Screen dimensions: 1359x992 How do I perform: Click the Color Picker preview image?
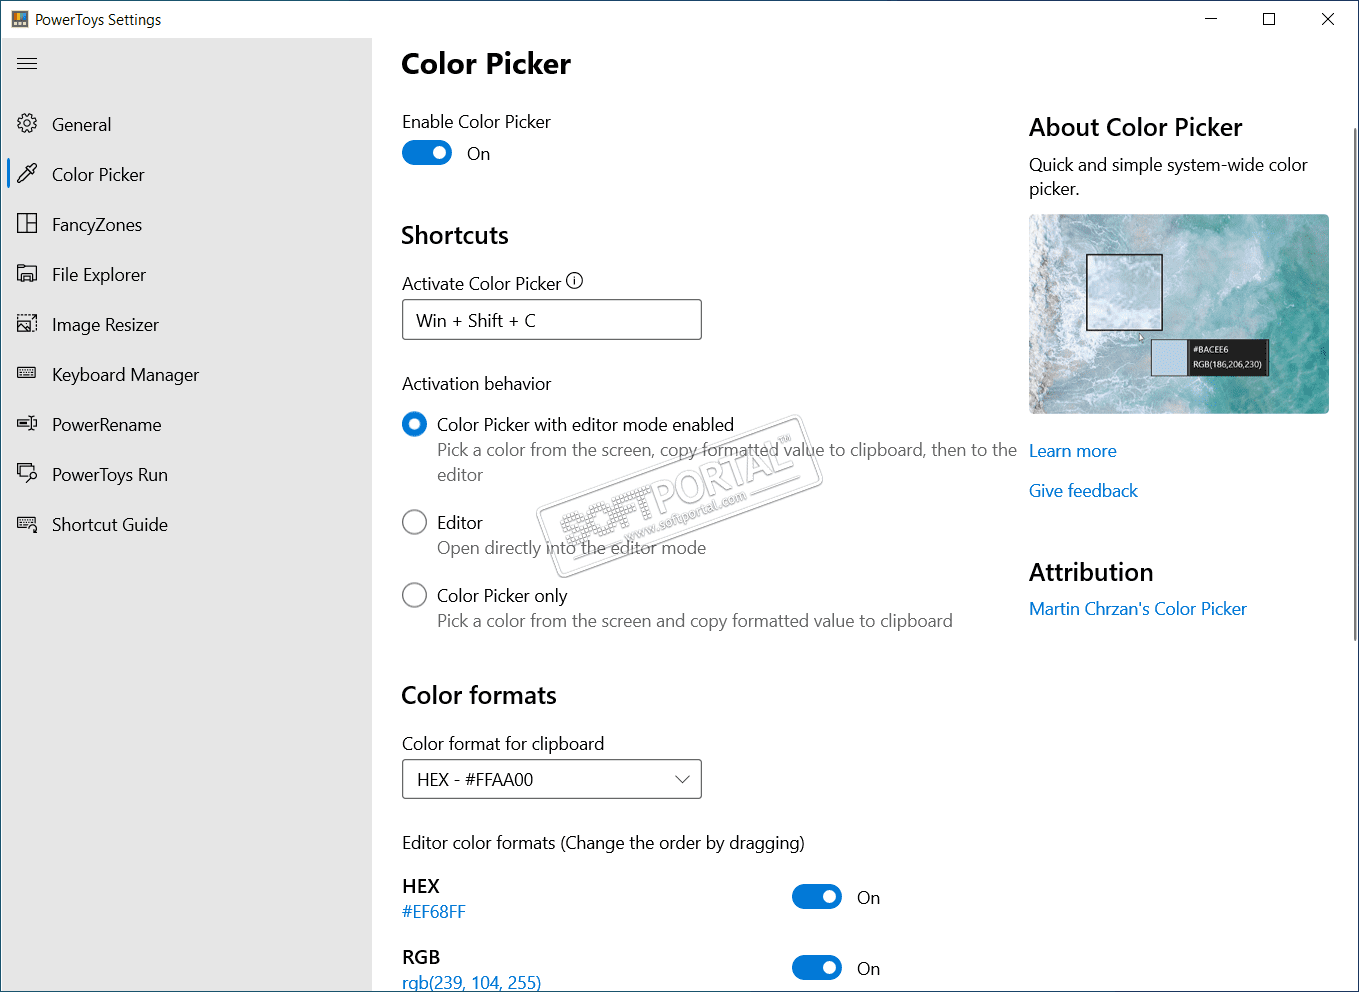[1178, 314]
